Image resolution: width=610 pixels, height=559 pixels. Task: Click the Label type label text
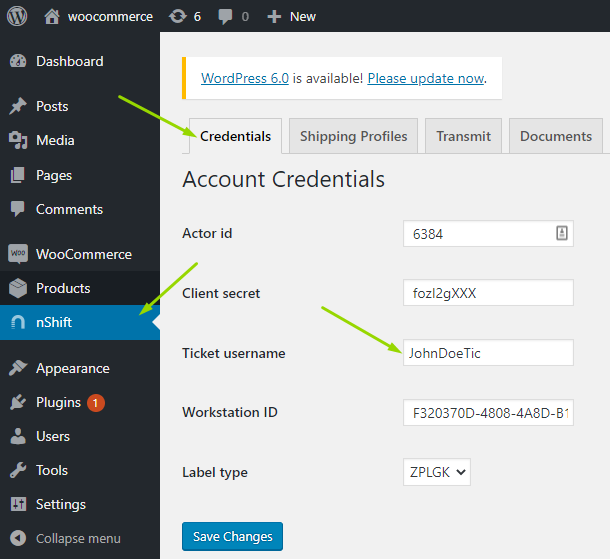click(x=215, y=472)
